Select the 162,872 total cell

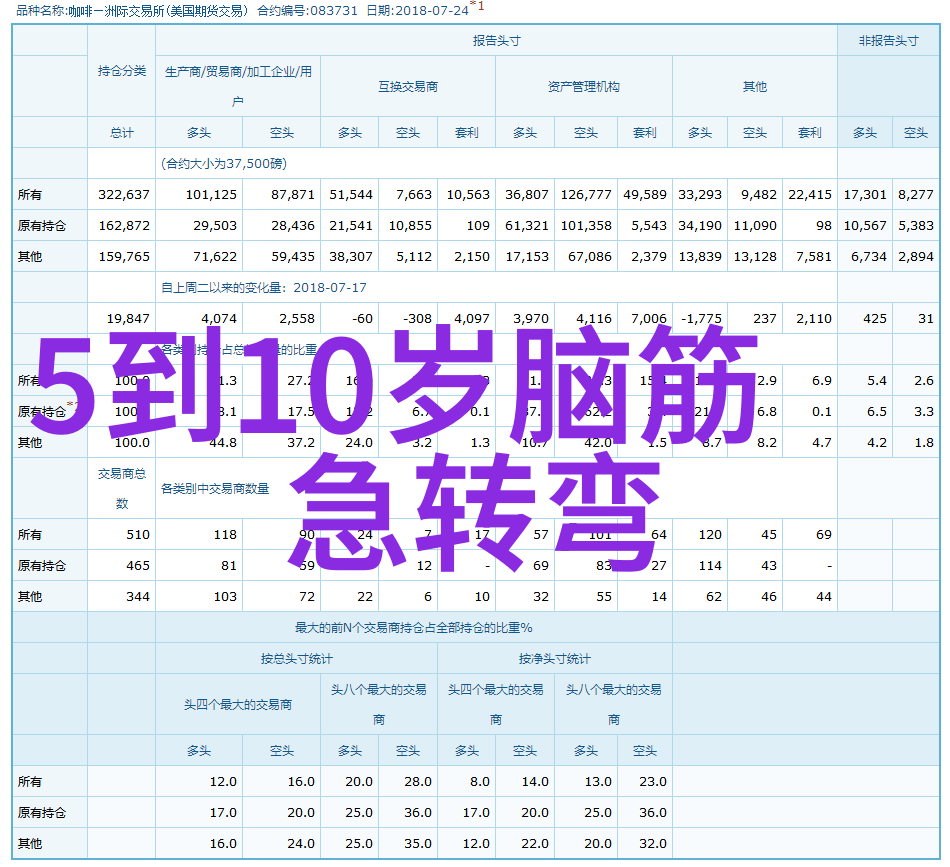pyautogui.click(x=124, y=226)
